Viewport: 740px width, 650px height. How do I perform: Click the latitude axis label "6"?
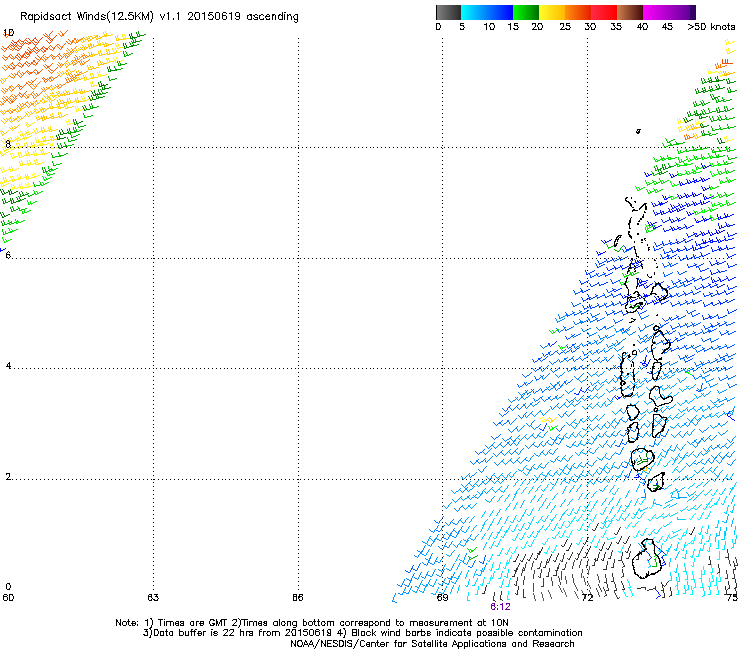(8, 255)
